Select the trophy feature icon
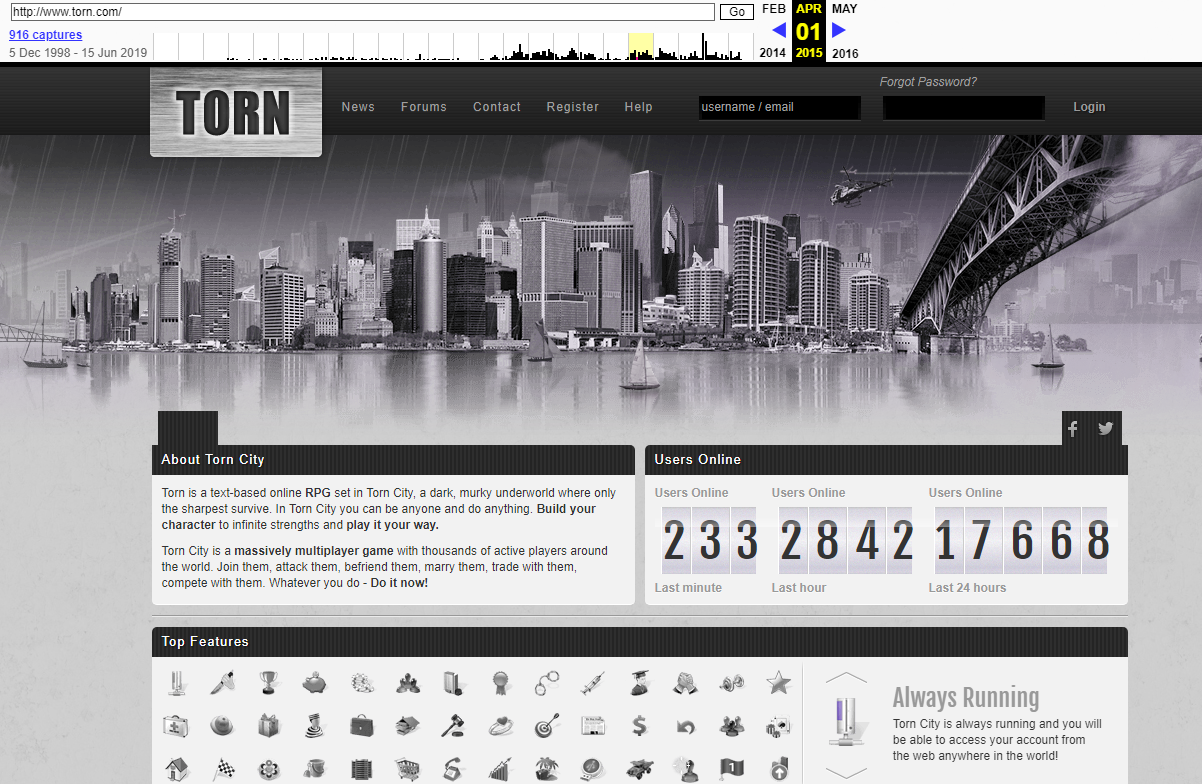 [x=268, y=683]
